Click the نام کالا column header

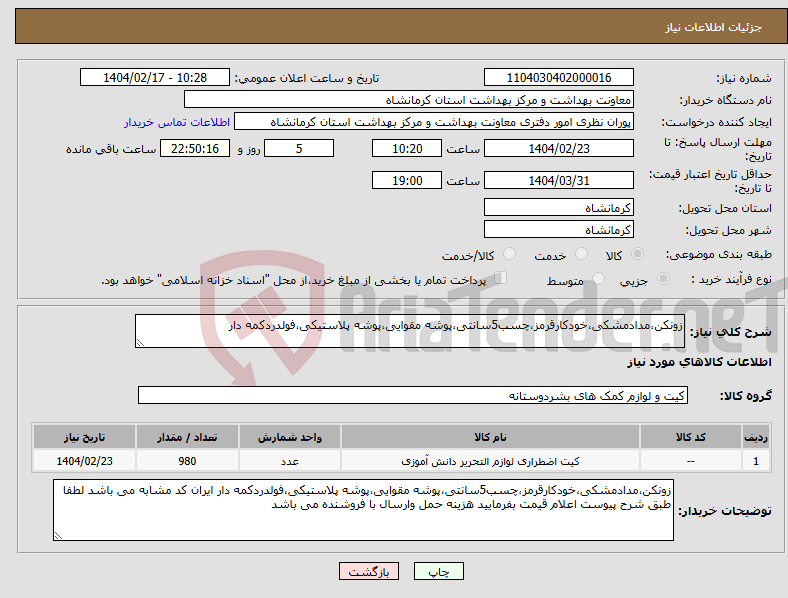click(490, 437)
